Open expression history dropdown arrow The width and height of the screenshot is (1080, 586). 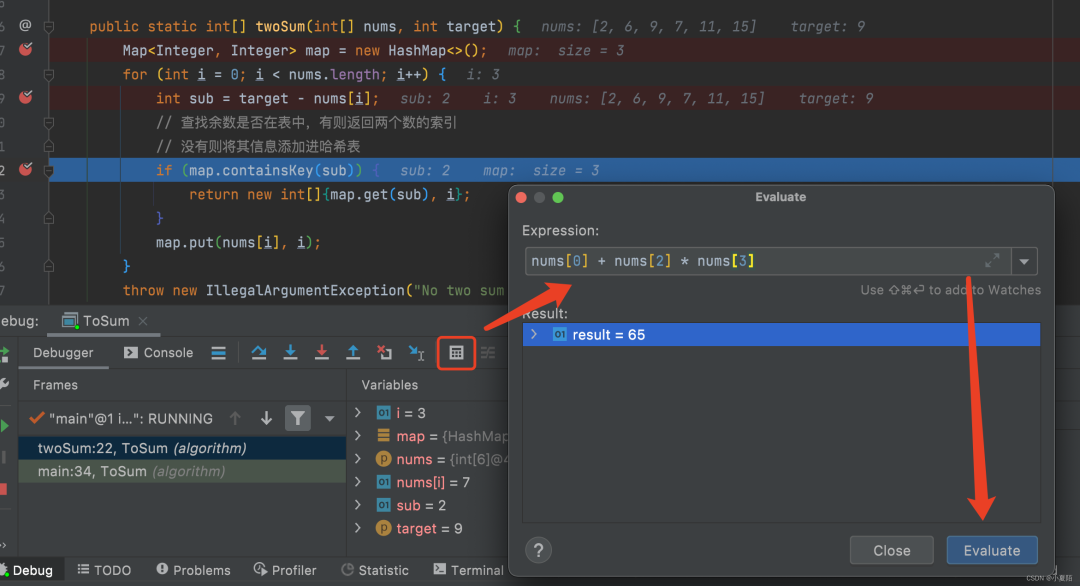click(x=1024, y=261)
